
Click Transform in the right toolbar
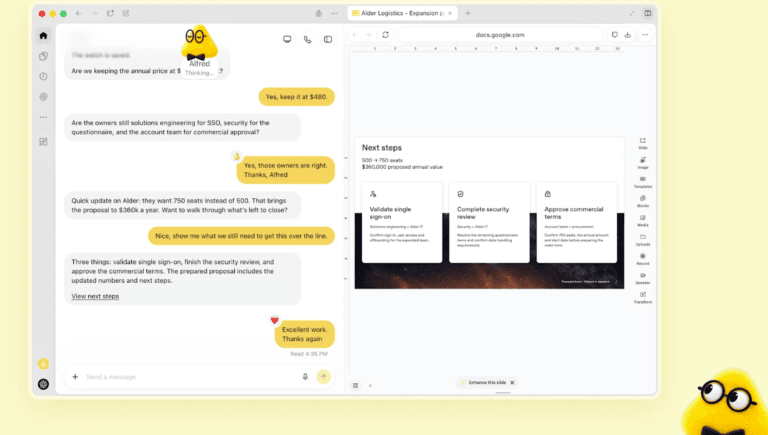(643, 297)
